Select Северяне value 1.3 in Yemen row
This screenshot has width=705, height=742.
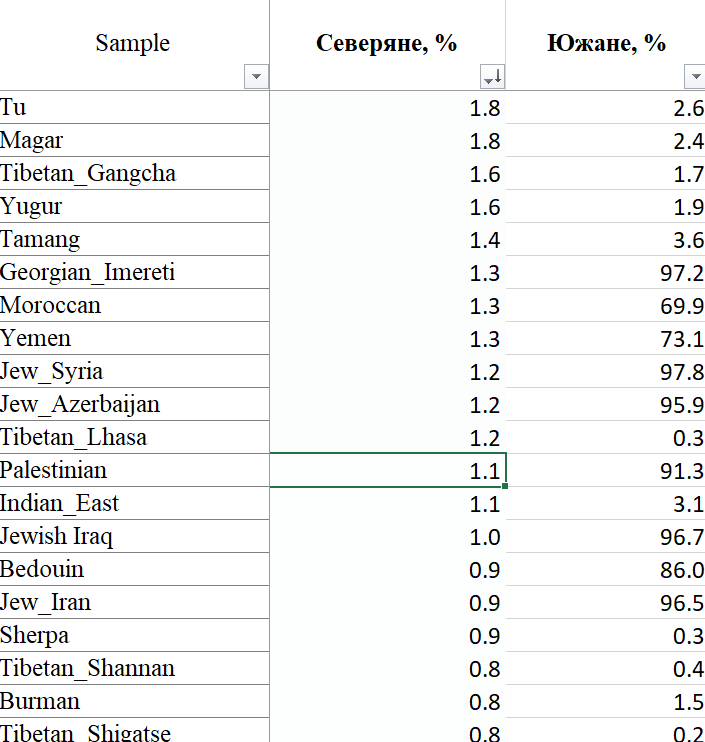[388, 338]
